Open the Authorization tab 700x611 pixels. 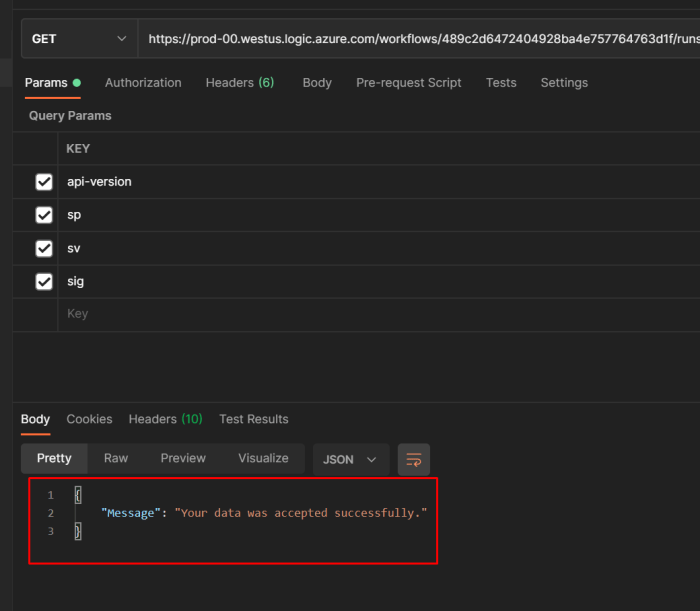click(143, 83)
